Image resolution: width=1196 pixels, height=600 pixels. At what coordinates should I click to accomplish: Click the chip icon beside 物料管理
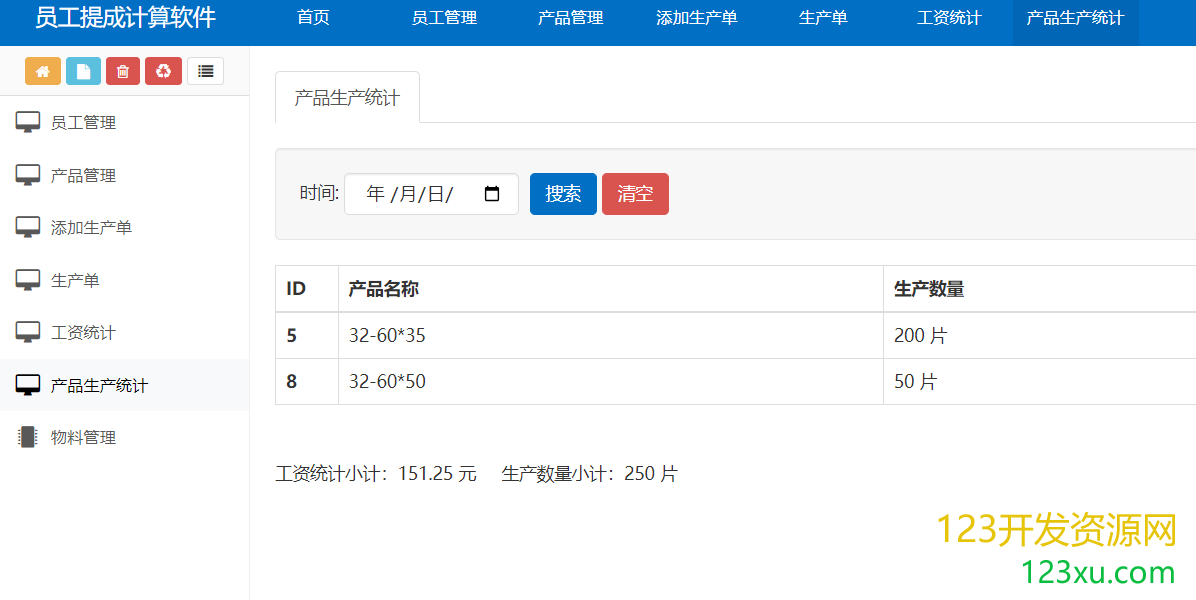point(28,437)
